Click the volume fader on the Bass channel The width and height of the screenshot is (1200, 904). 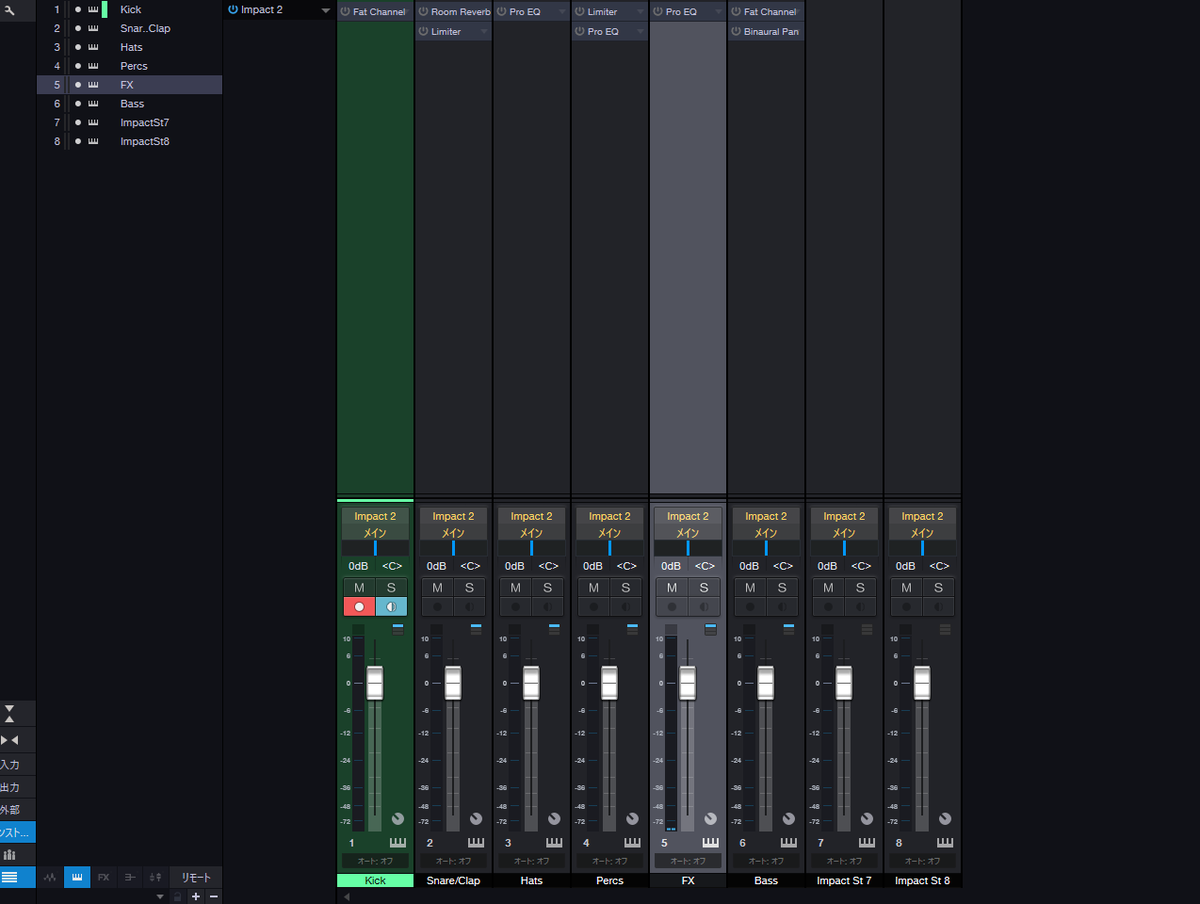(x=765, y=682)
